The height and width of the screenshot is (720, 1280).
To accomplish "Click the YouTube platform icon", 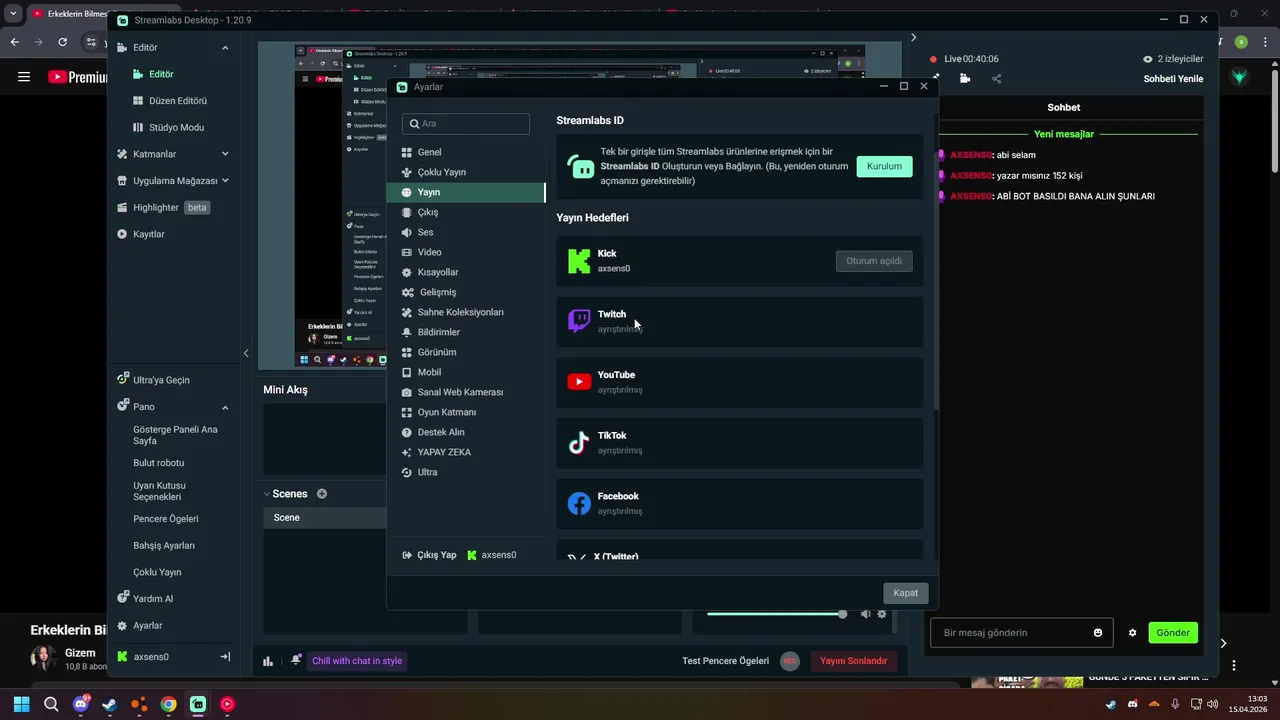I will (x=579, y=382).
